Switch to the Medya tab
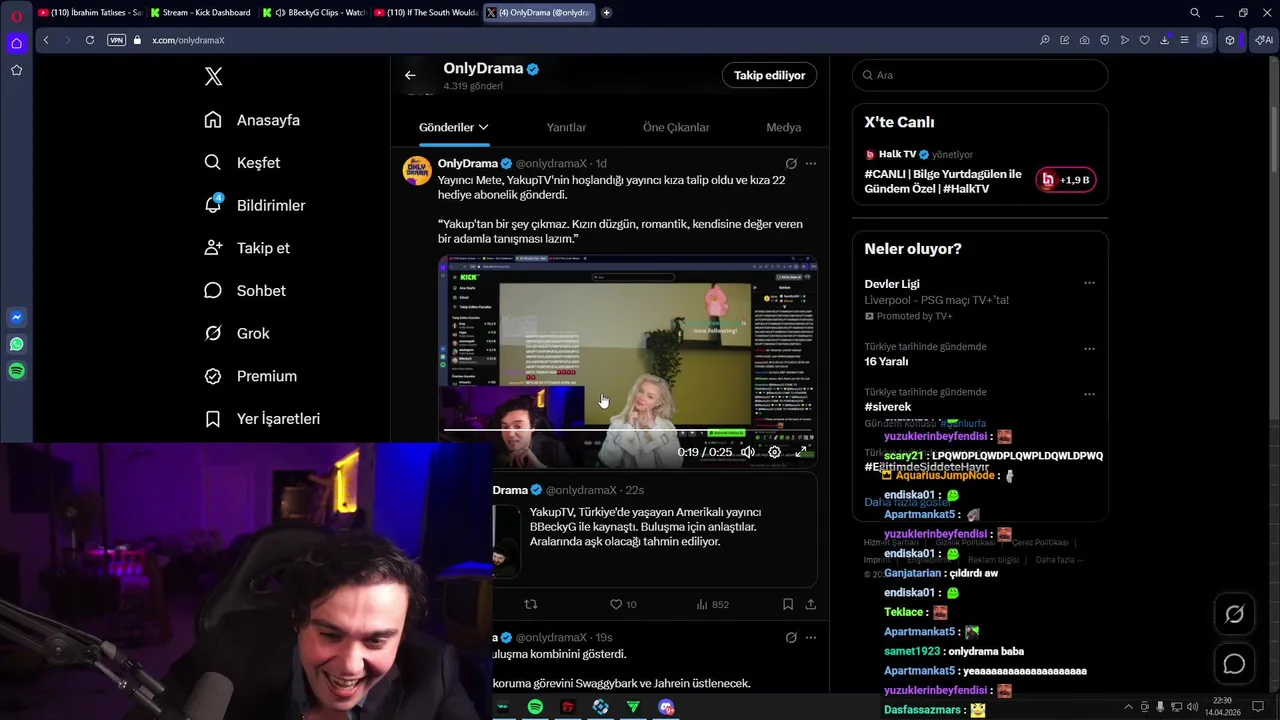The image size is (1280, 720). (x=784, y=127)
